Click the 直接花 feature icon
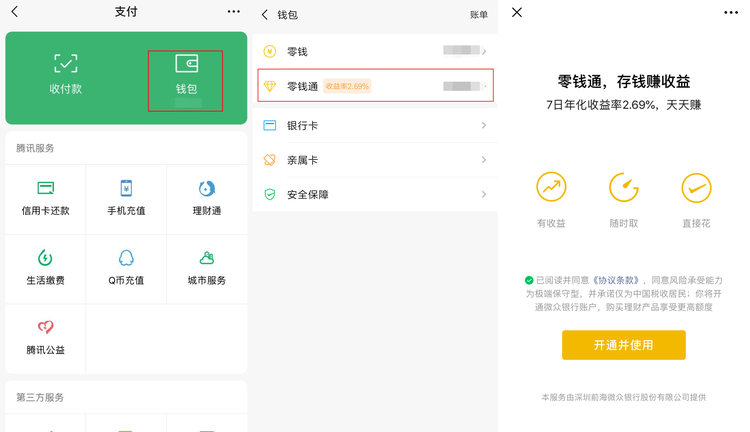The width and height of the screenshot is (750, 432). pos(696,187)
